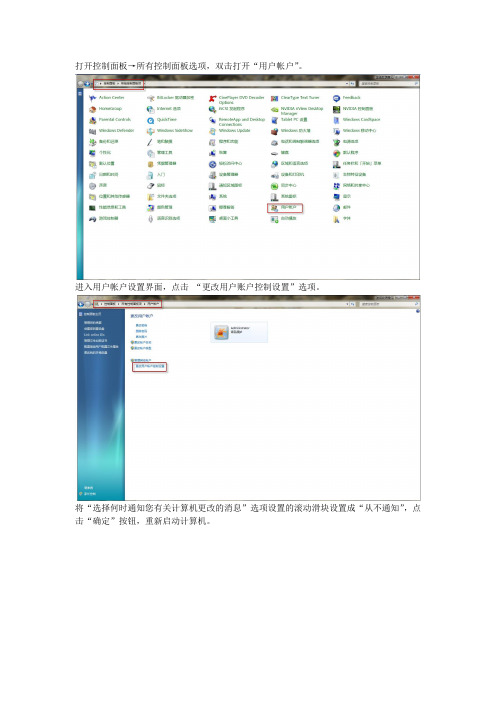Click 用户帐户 breadcrumb in second window address bar
The width and height of the screenshot is (496, 702).
pos(153,304)
